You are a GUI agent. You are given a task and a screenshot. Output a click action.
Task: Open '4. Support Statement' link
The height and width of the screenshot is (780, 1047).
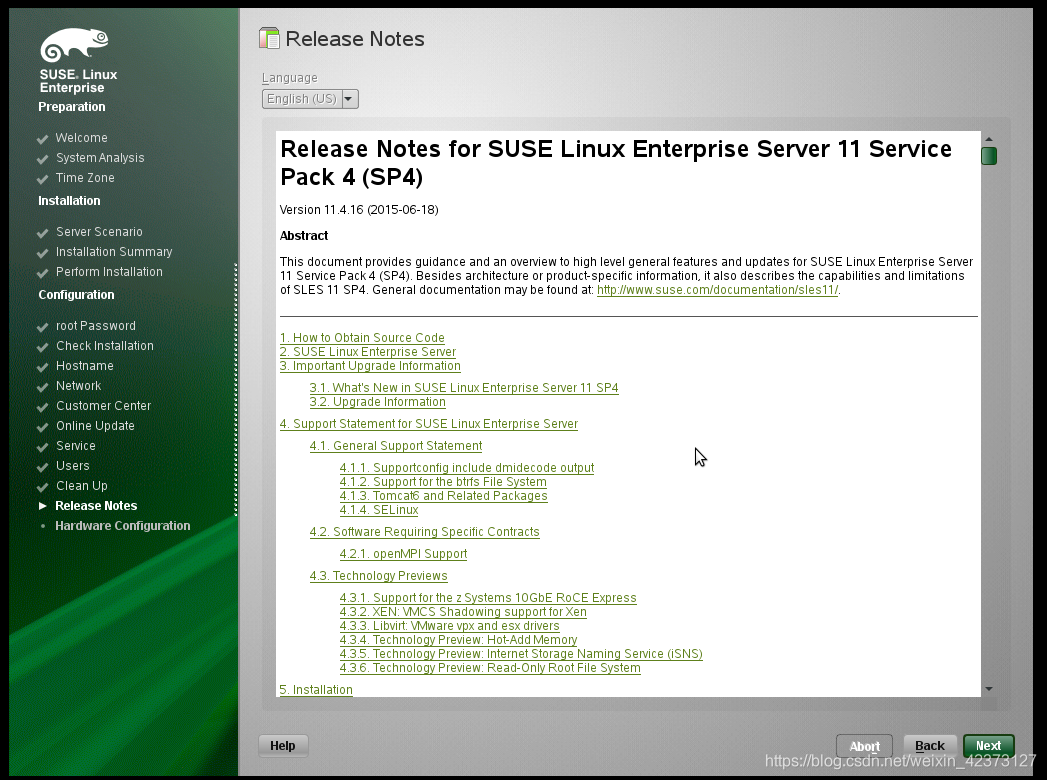point(429,424)
